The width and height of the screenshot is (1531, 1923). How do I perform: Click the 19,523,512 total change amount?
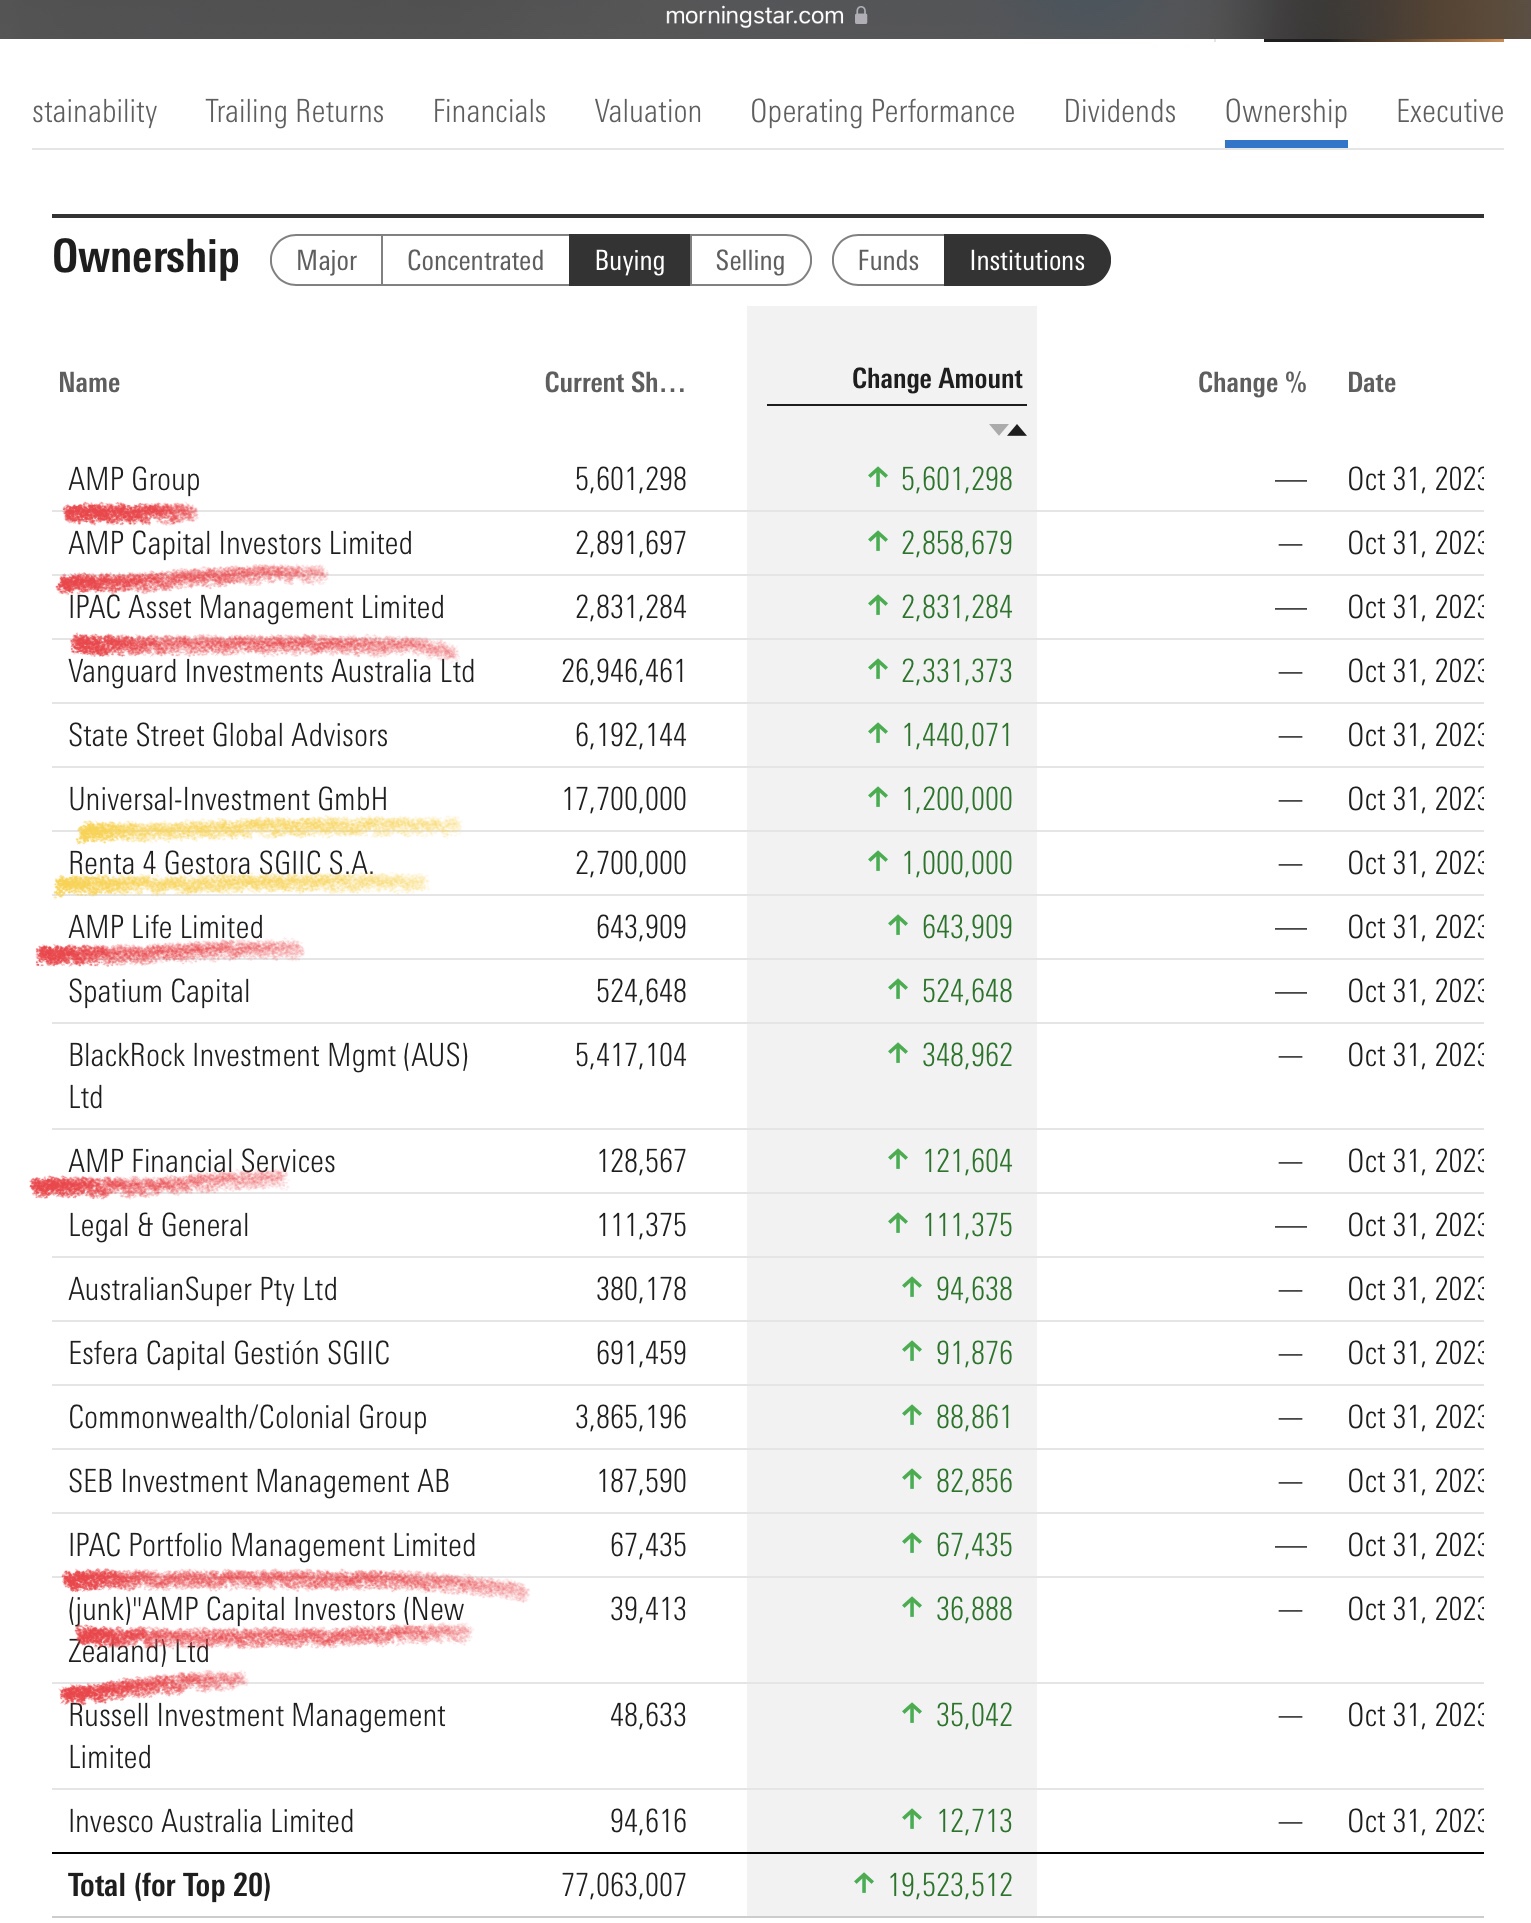950,1885
